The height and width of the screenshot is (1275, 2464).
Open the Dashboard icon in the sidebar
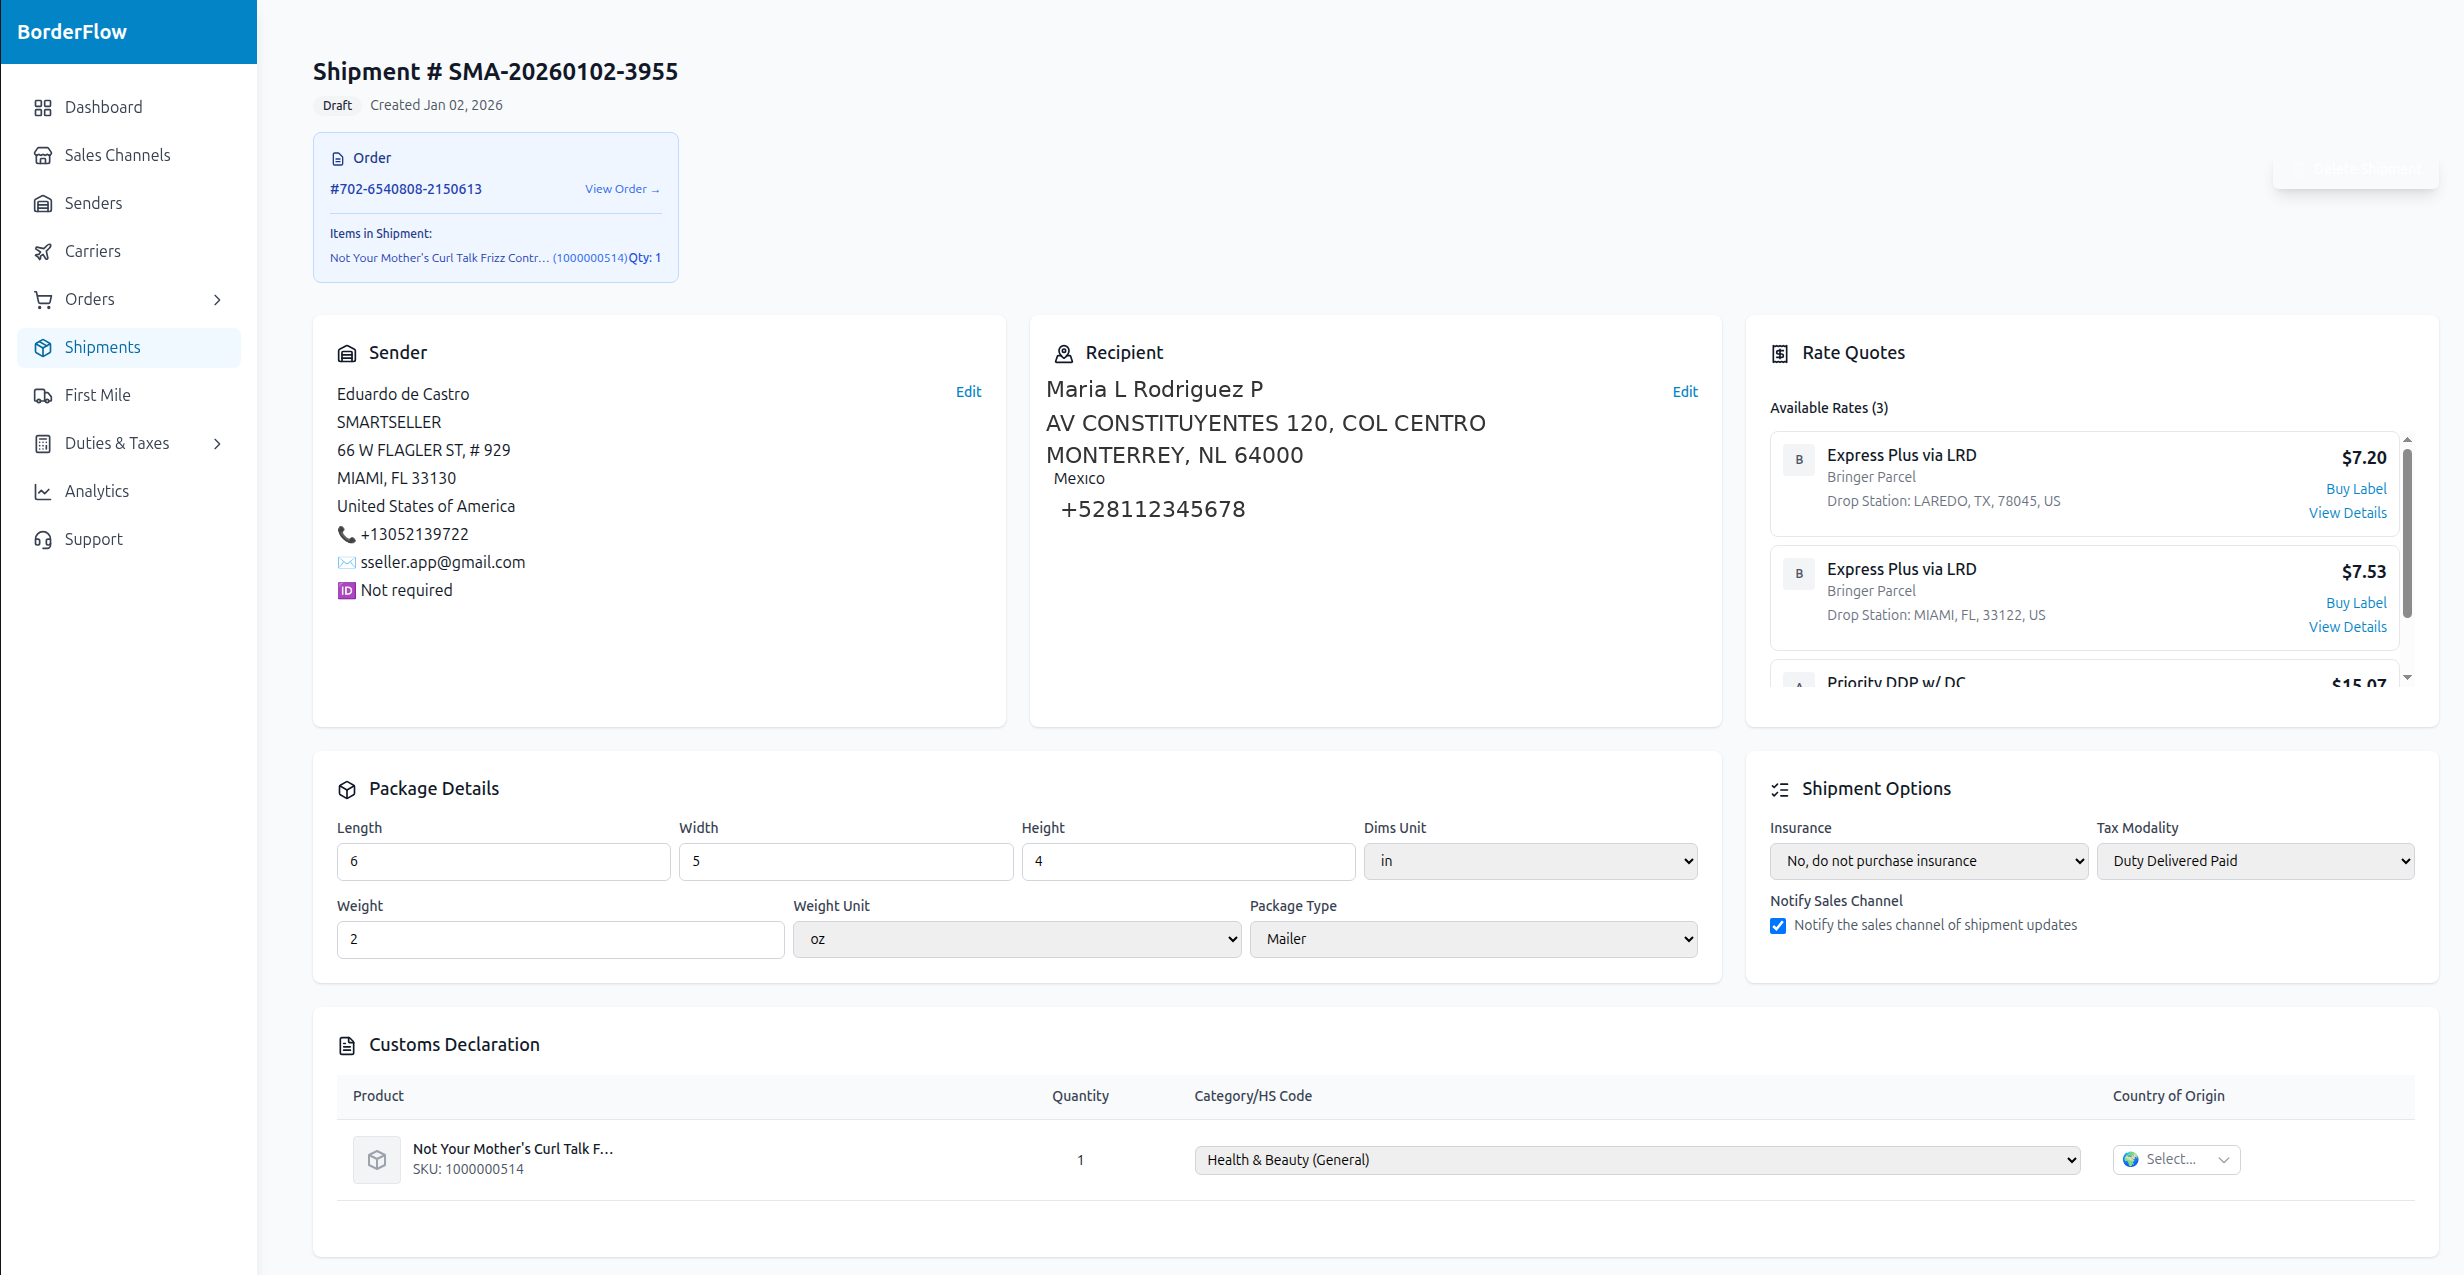pyautogui.click(x=43, y=107)
